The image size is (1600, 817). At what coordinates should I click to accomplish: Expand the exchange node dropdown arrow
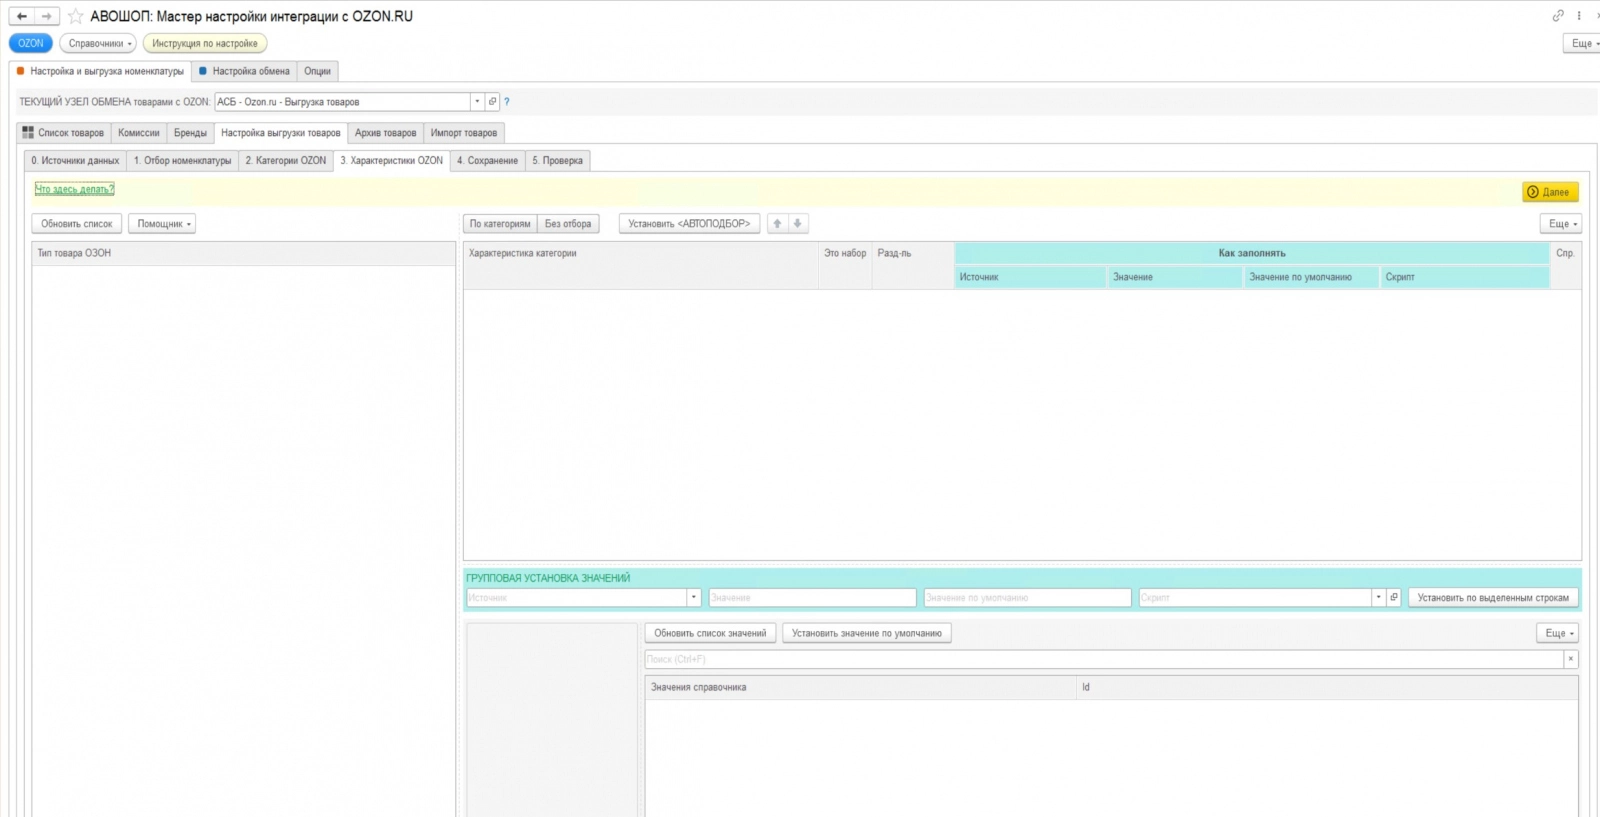click(478, 102)
